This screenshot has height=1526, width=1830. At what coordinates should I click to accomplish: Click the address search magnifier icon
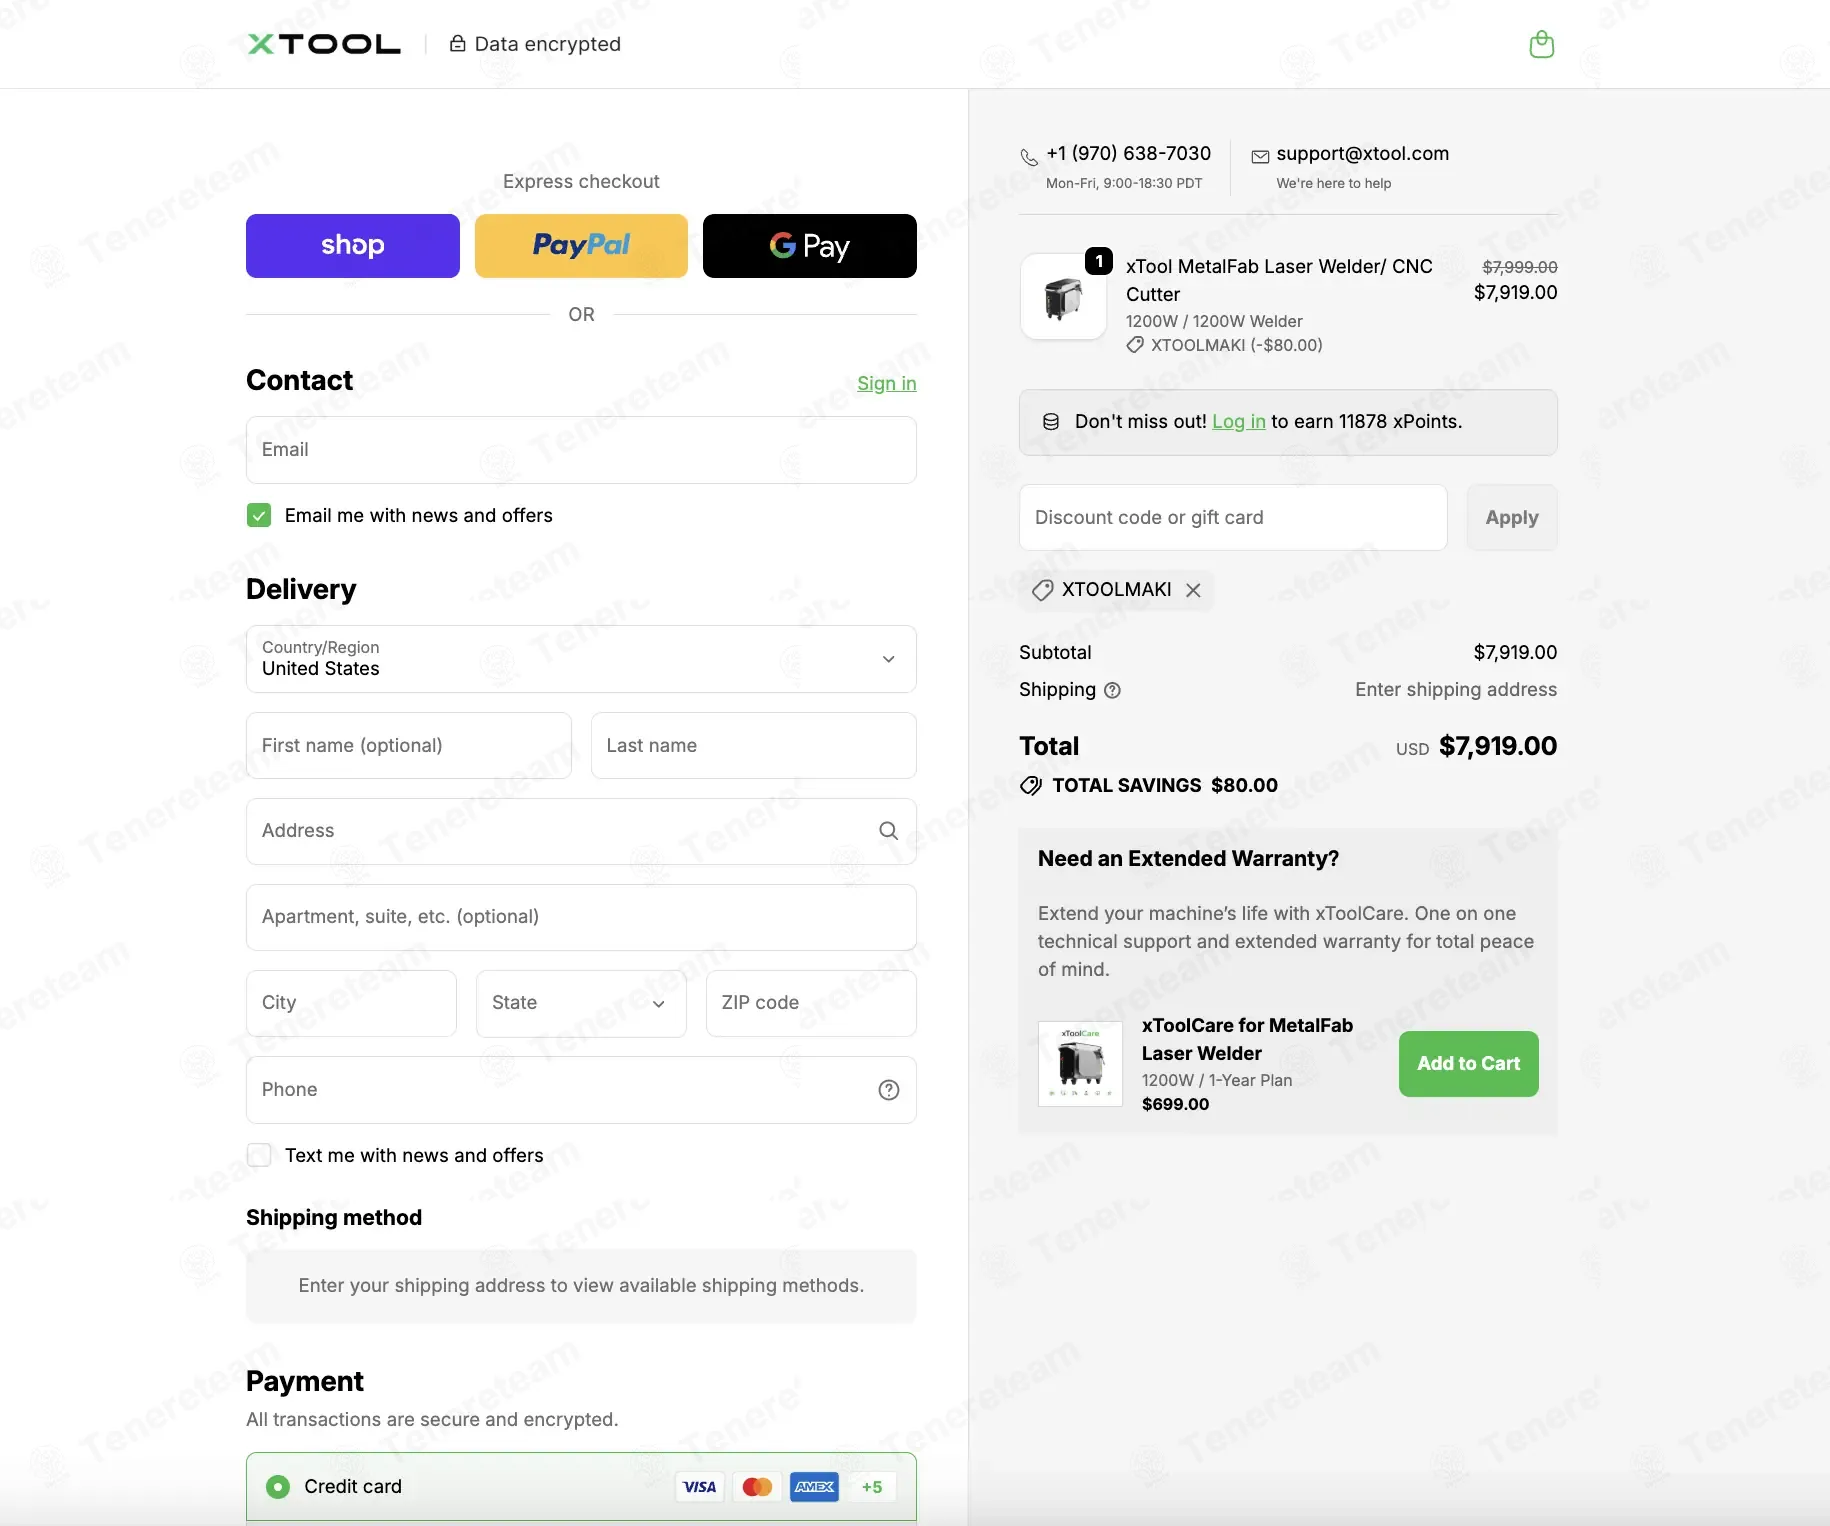point(888,831)
